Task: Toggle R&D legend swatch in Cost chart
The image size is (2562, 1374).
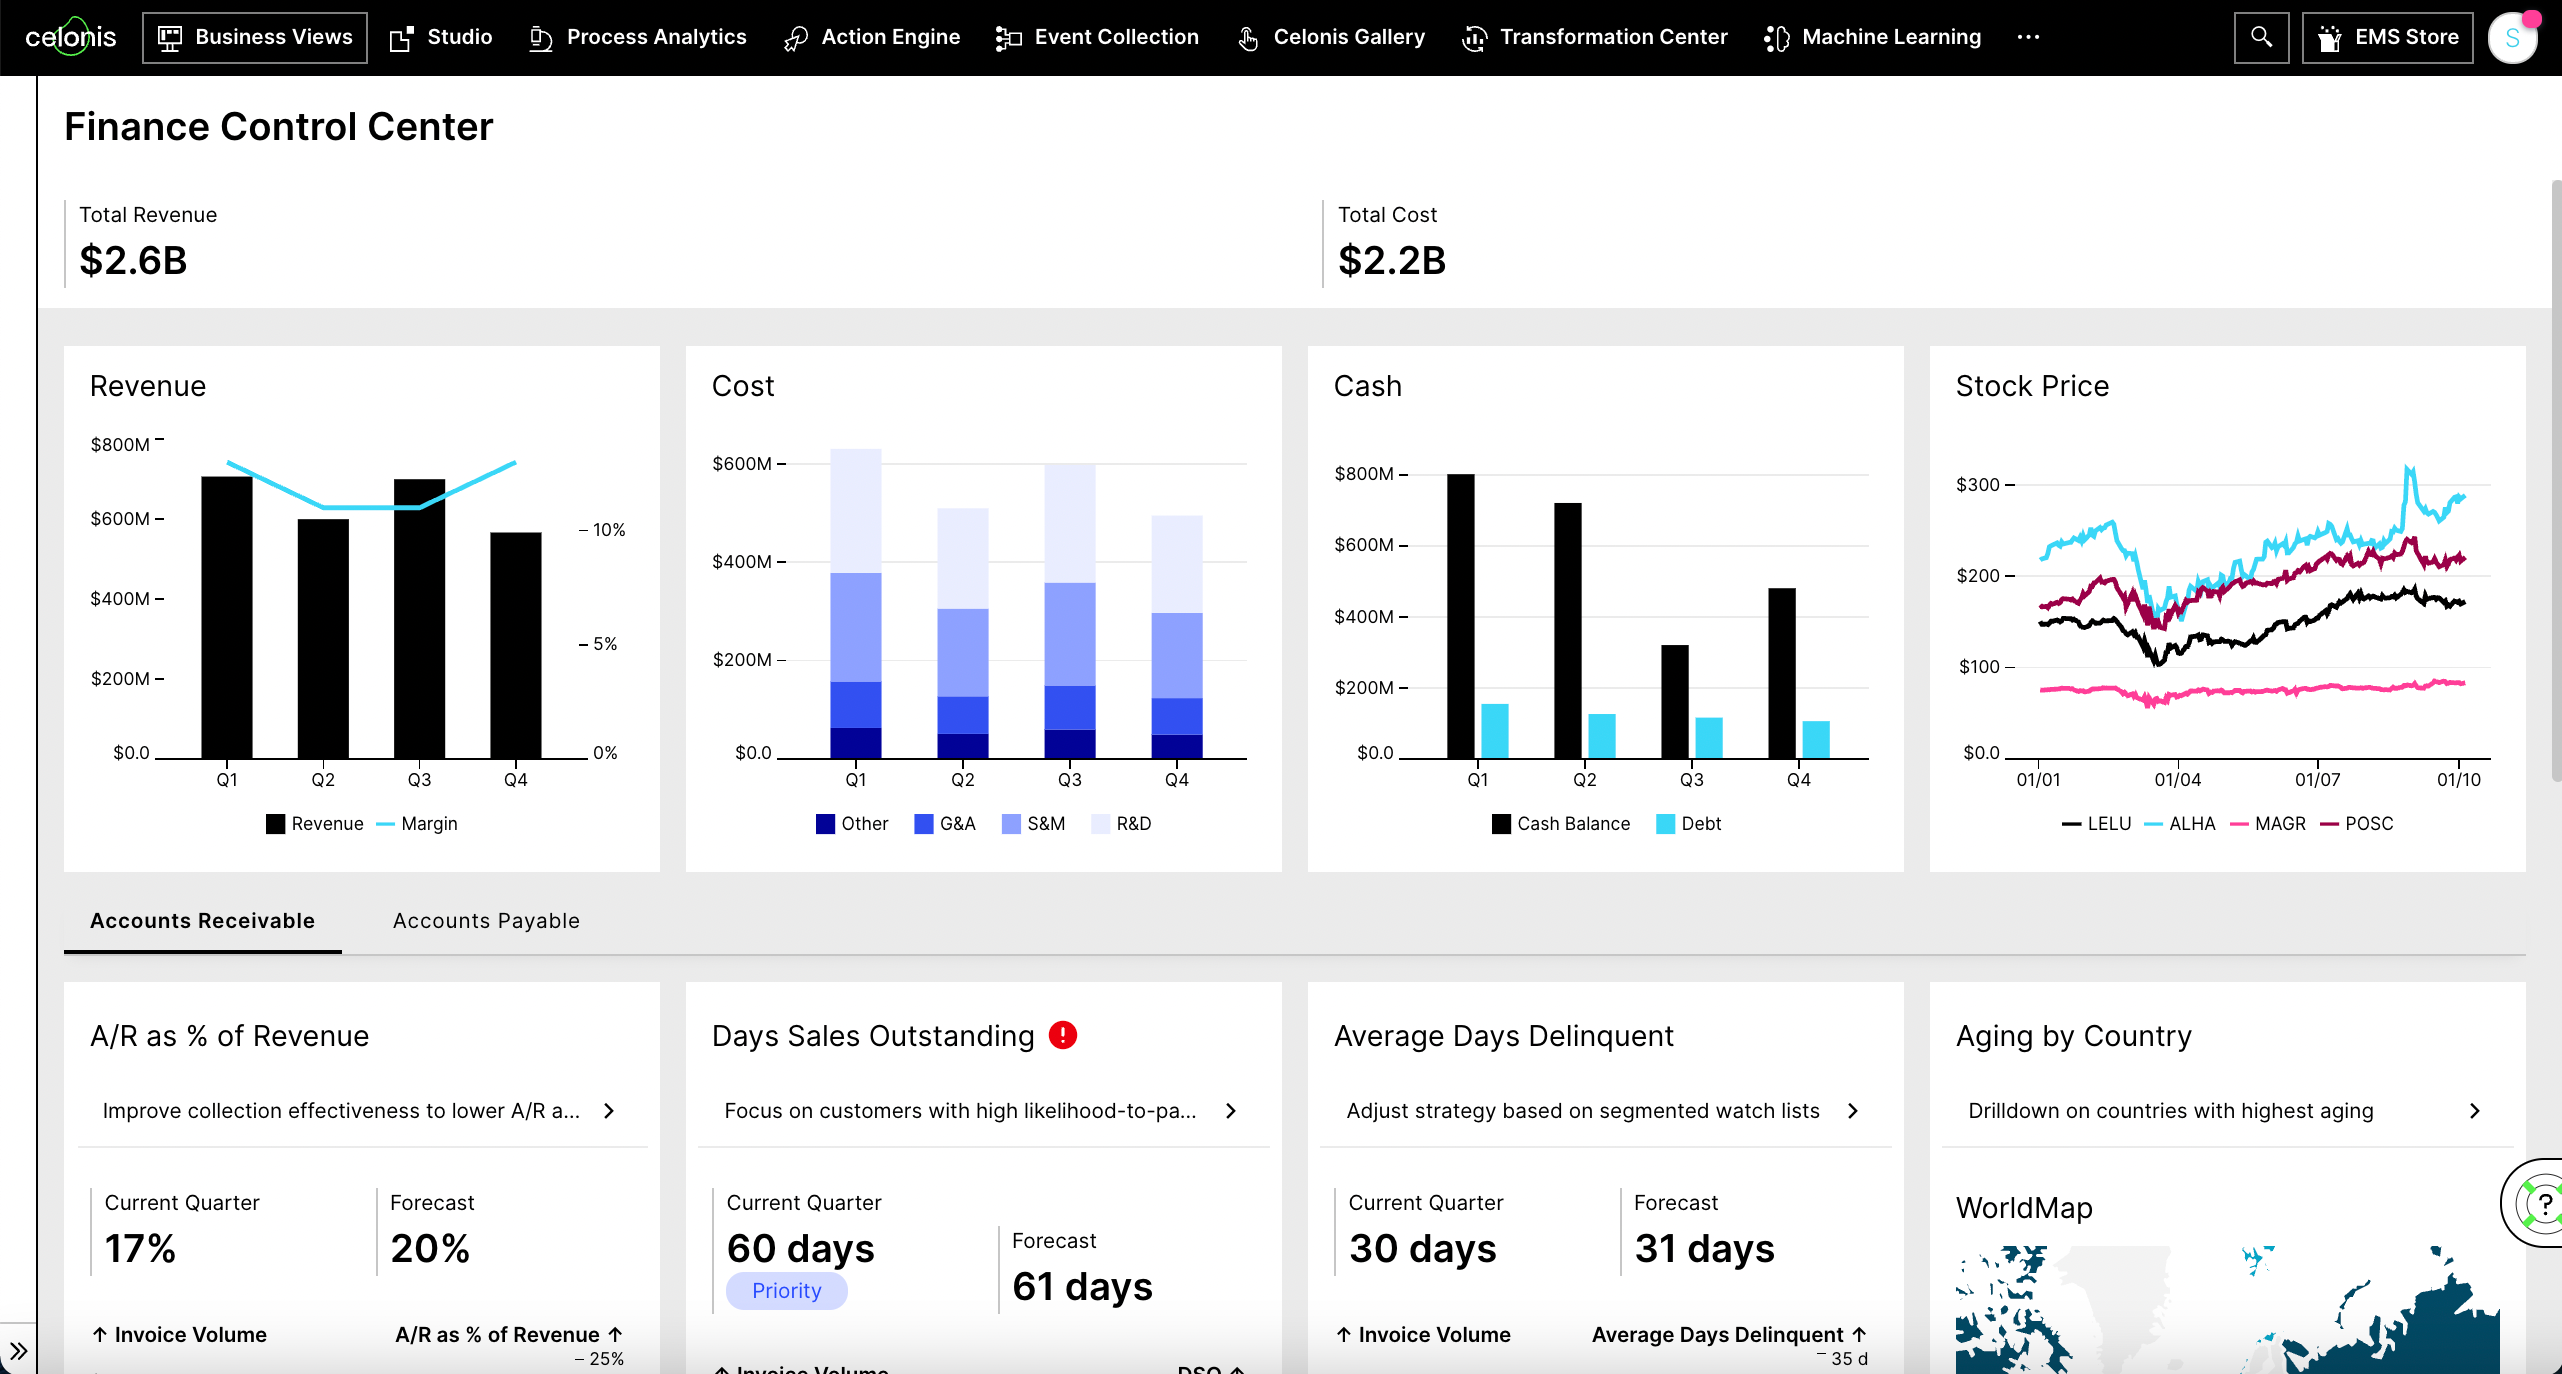Action: [x=1101, y=824]
